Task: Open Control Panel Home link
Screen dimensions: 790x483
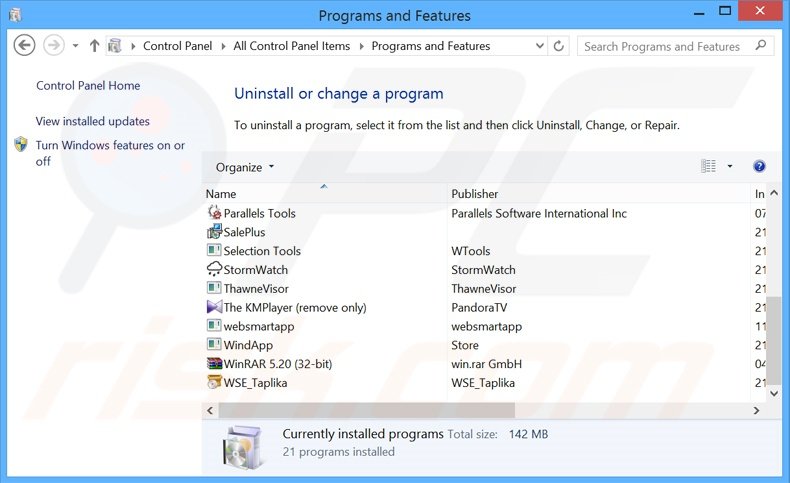Action: [88, 86]
